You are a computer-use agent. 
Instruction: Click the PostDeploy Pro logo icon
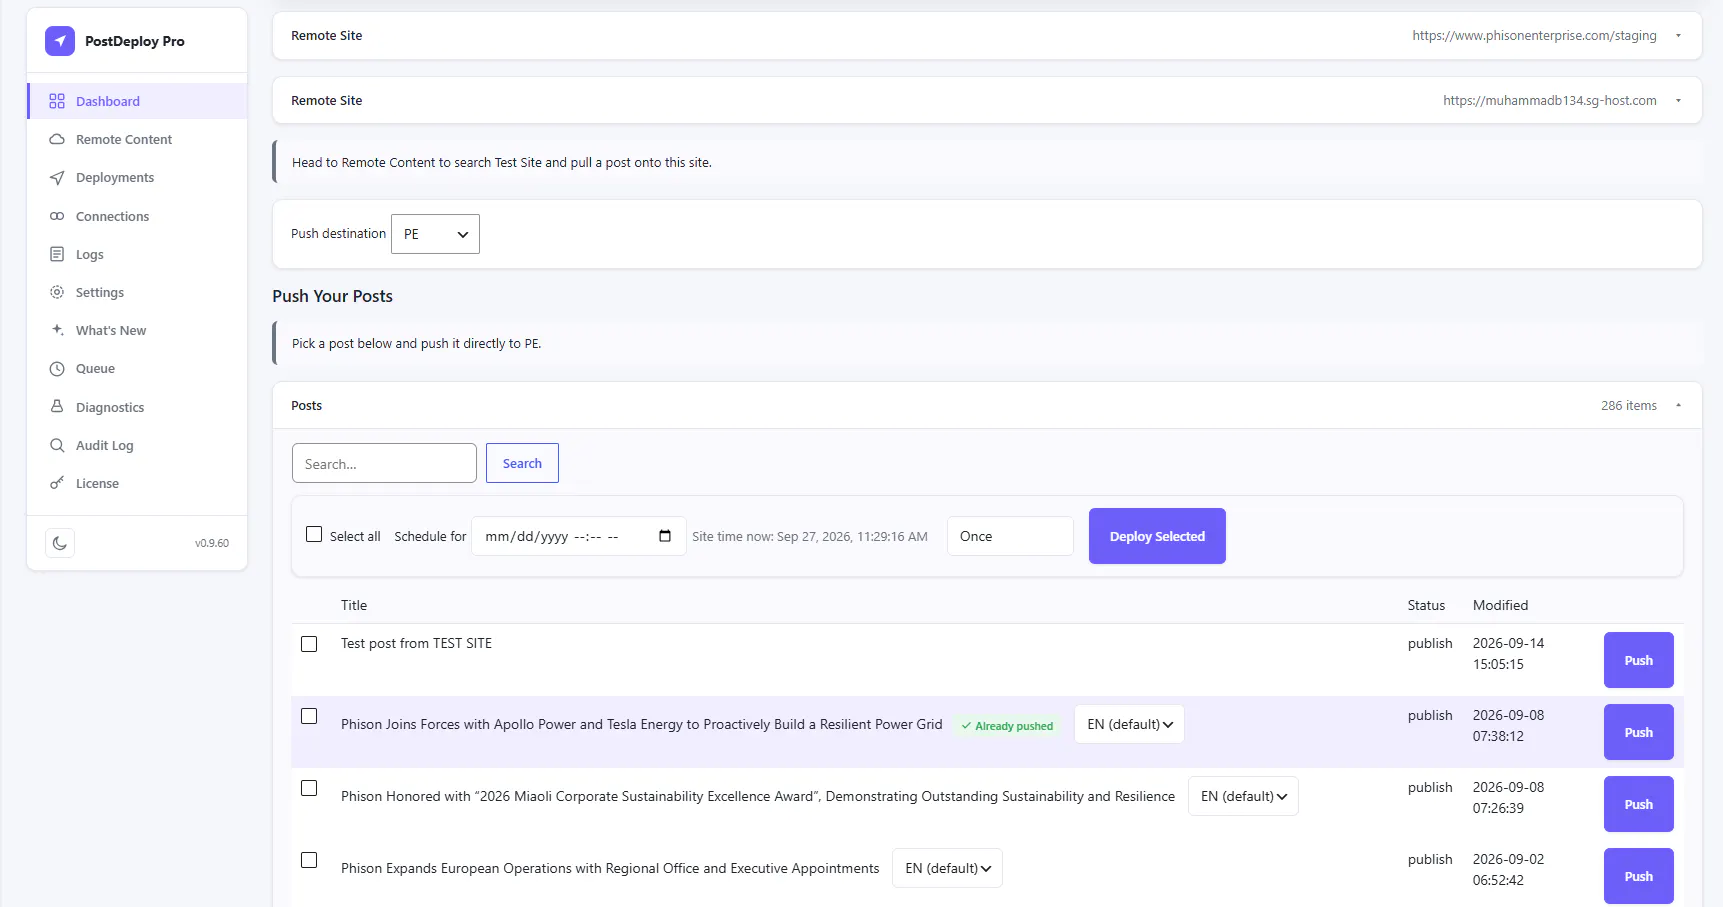pyautogui.click(x=60, y=41)
